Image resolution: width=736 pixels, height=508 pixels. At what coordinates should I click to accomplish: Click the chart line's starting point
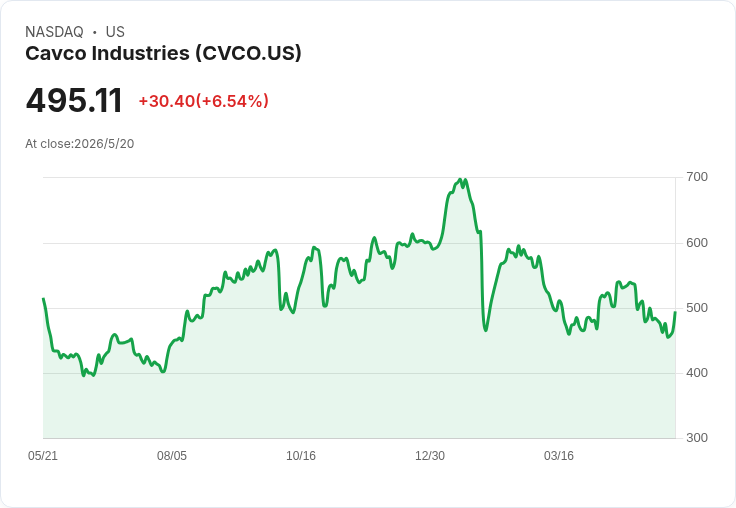(x=44, y=299)
